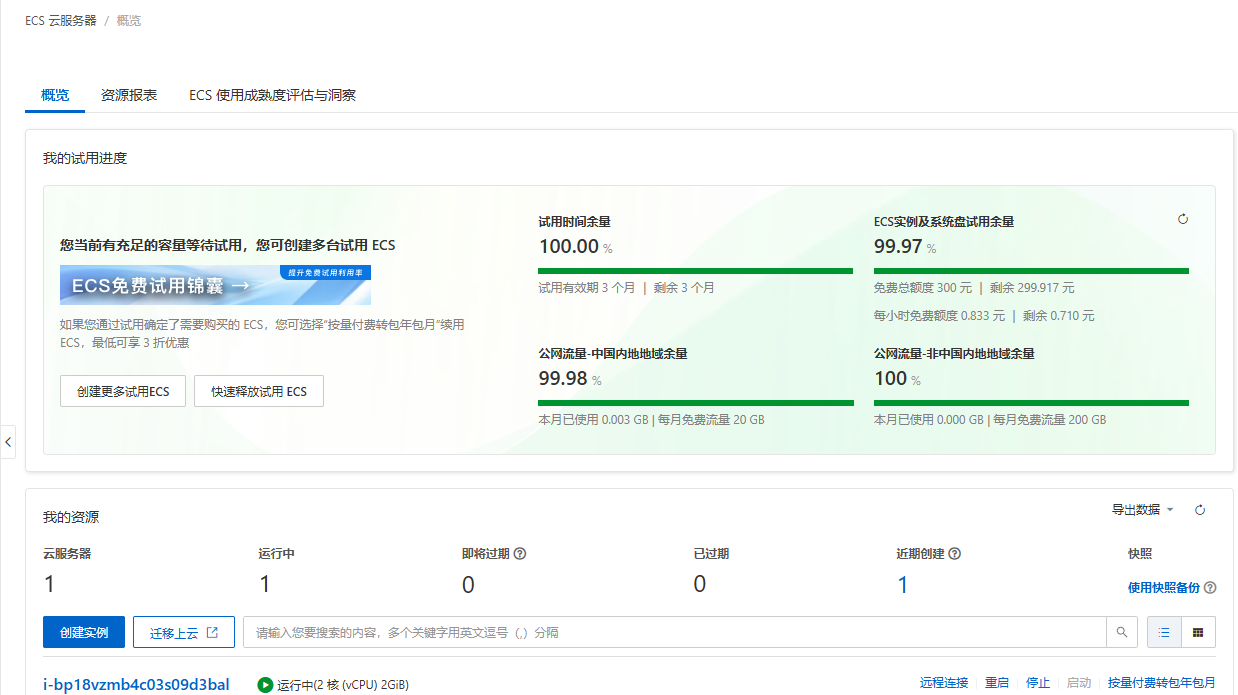Refresh the 我的资源 section
Image resolution: width=1238 pixels, height=695 pixels.
pyautogui.click(x=1200, y=510)
